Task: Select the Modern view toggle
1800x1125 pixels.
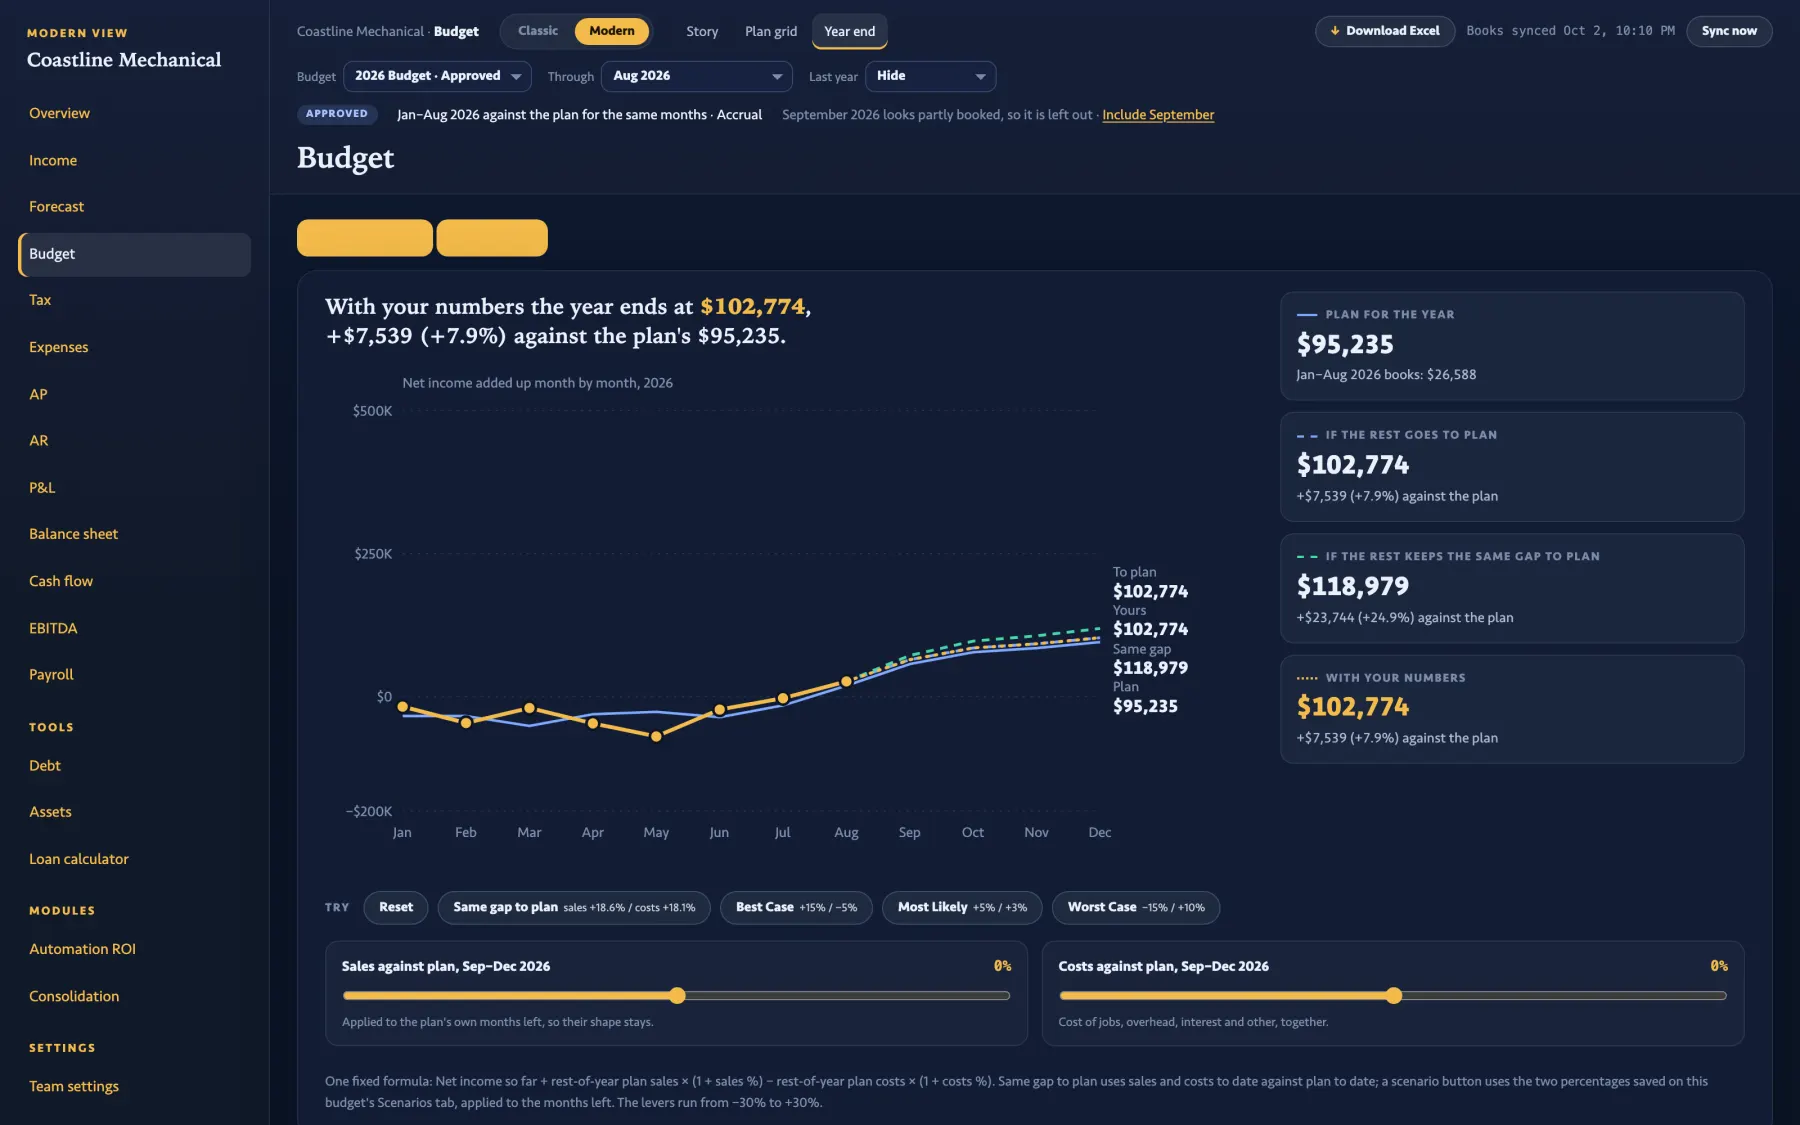Action: [x=612, y=31]
